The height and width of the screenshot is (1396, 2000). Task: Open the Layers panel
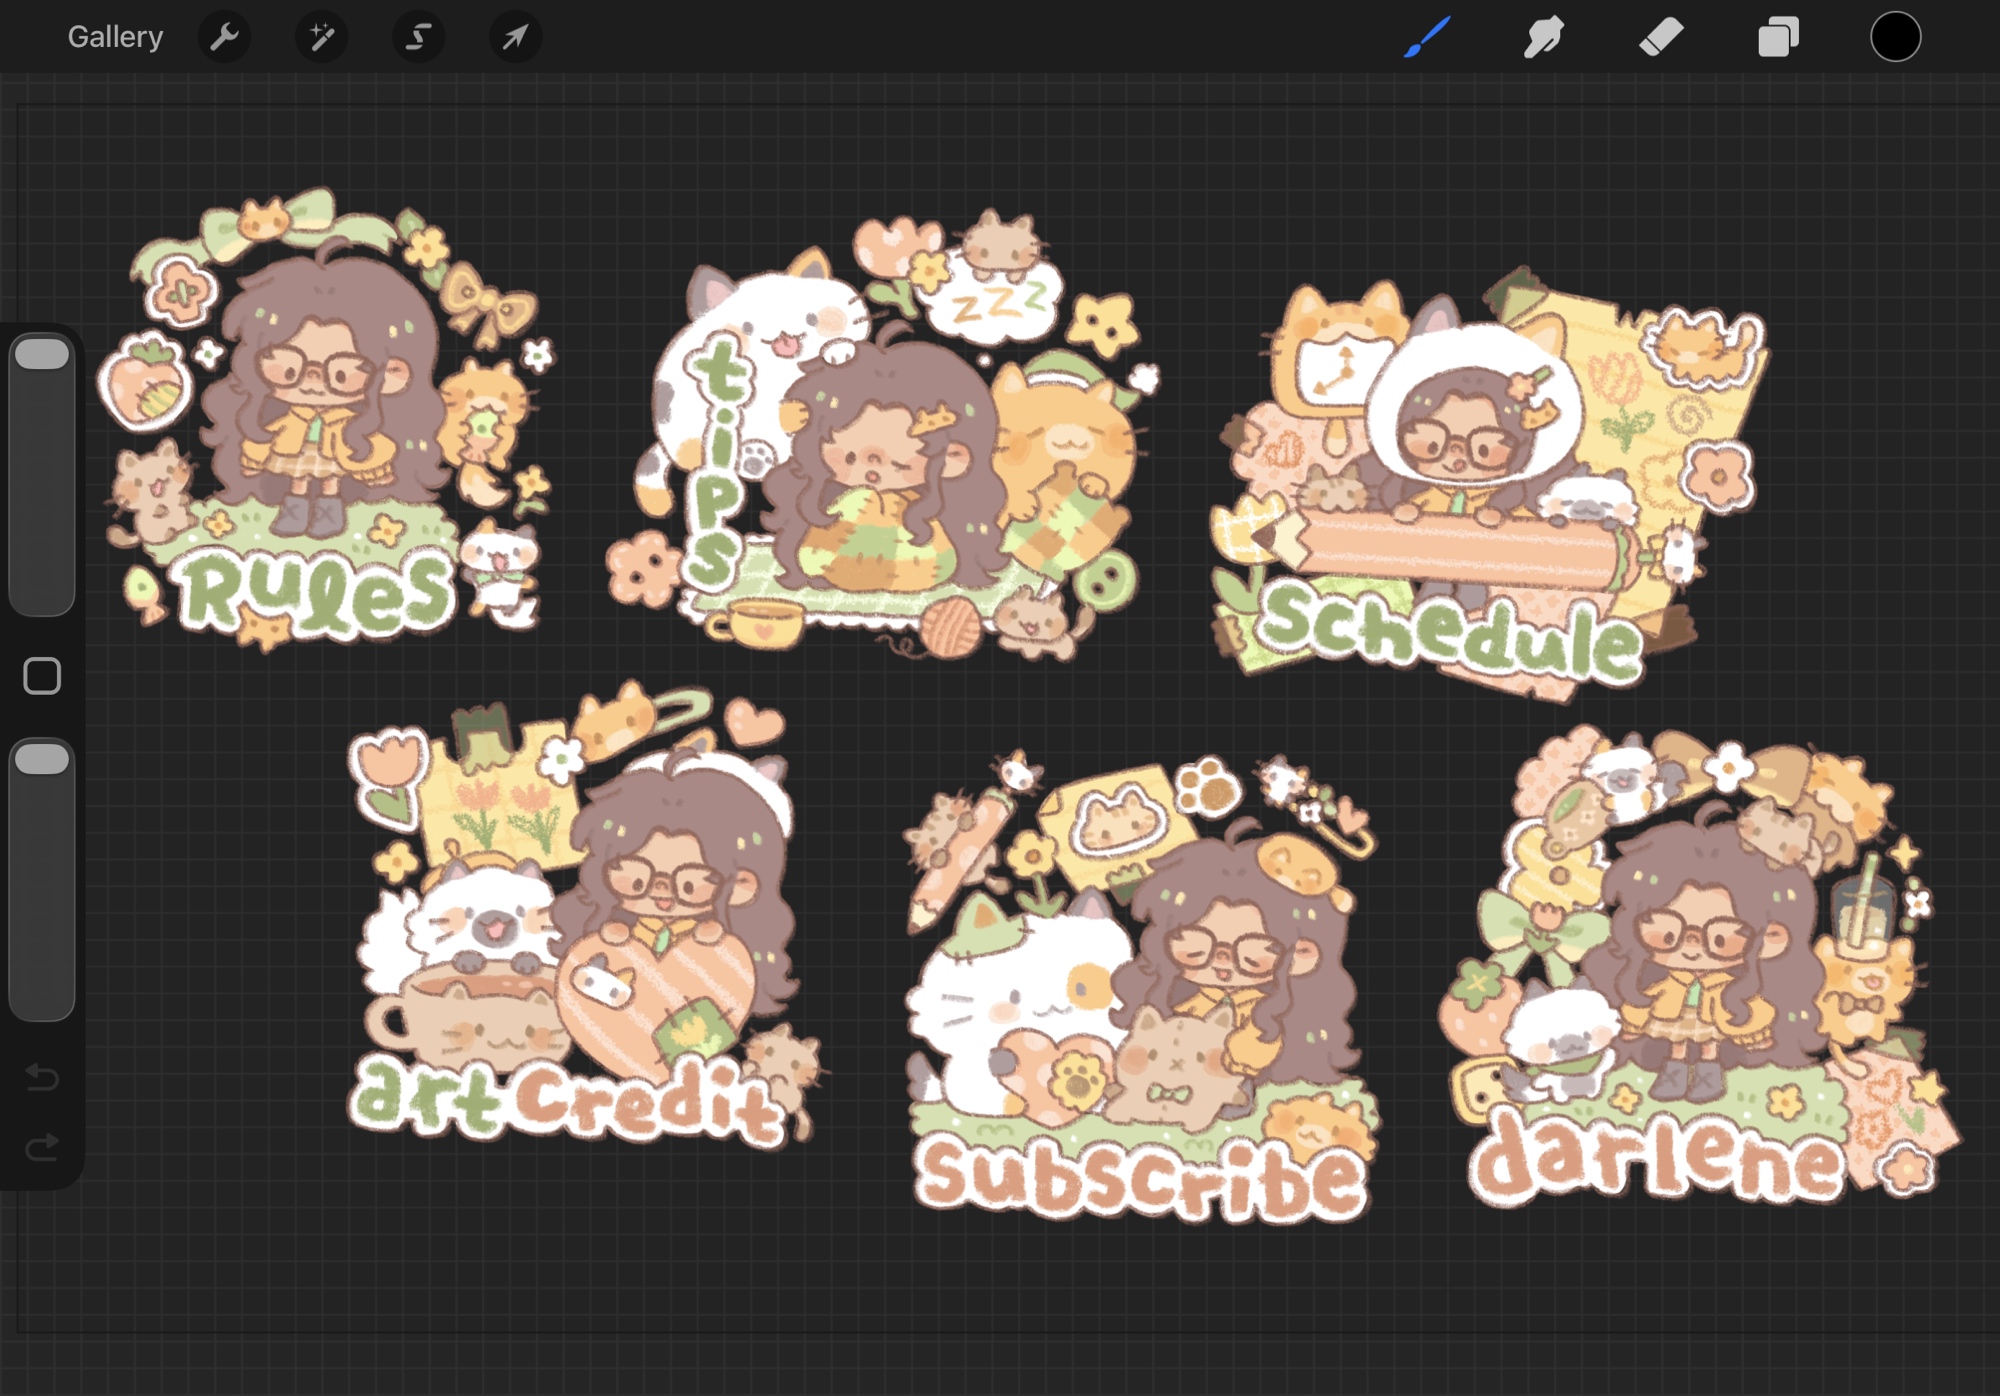[1778, 38]
